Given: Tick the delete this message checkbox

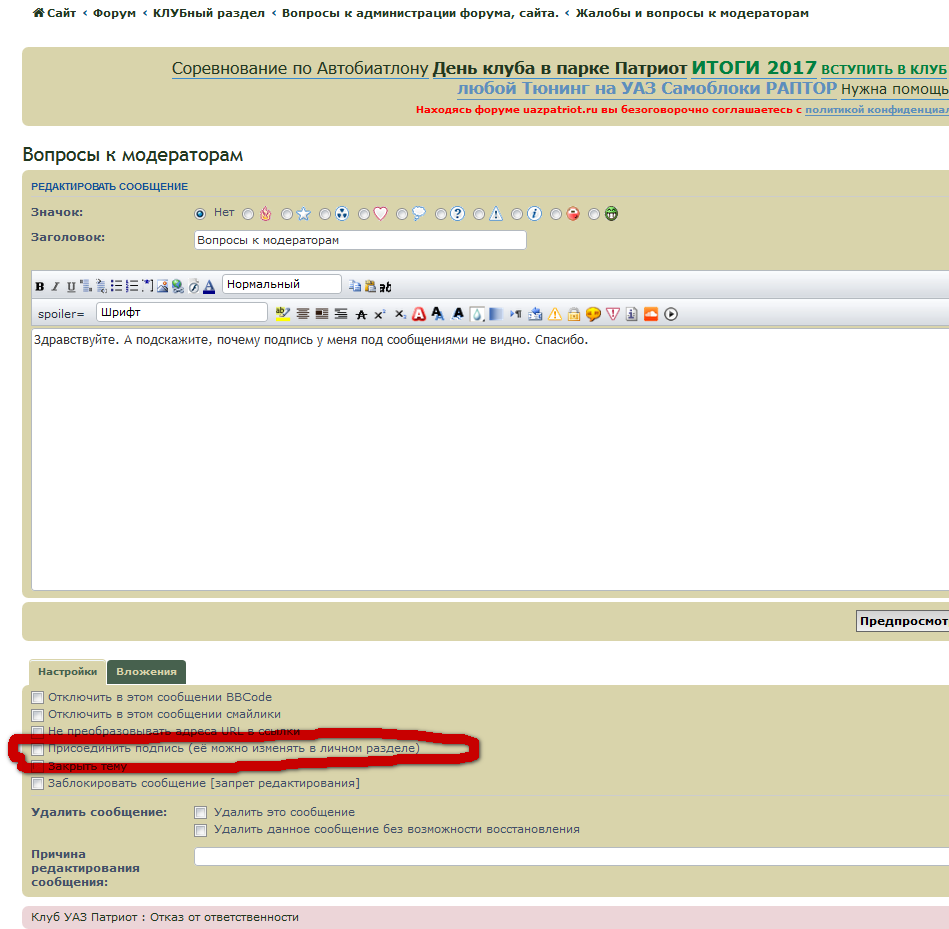Looking at the screenshot, I should pos(201,813).
